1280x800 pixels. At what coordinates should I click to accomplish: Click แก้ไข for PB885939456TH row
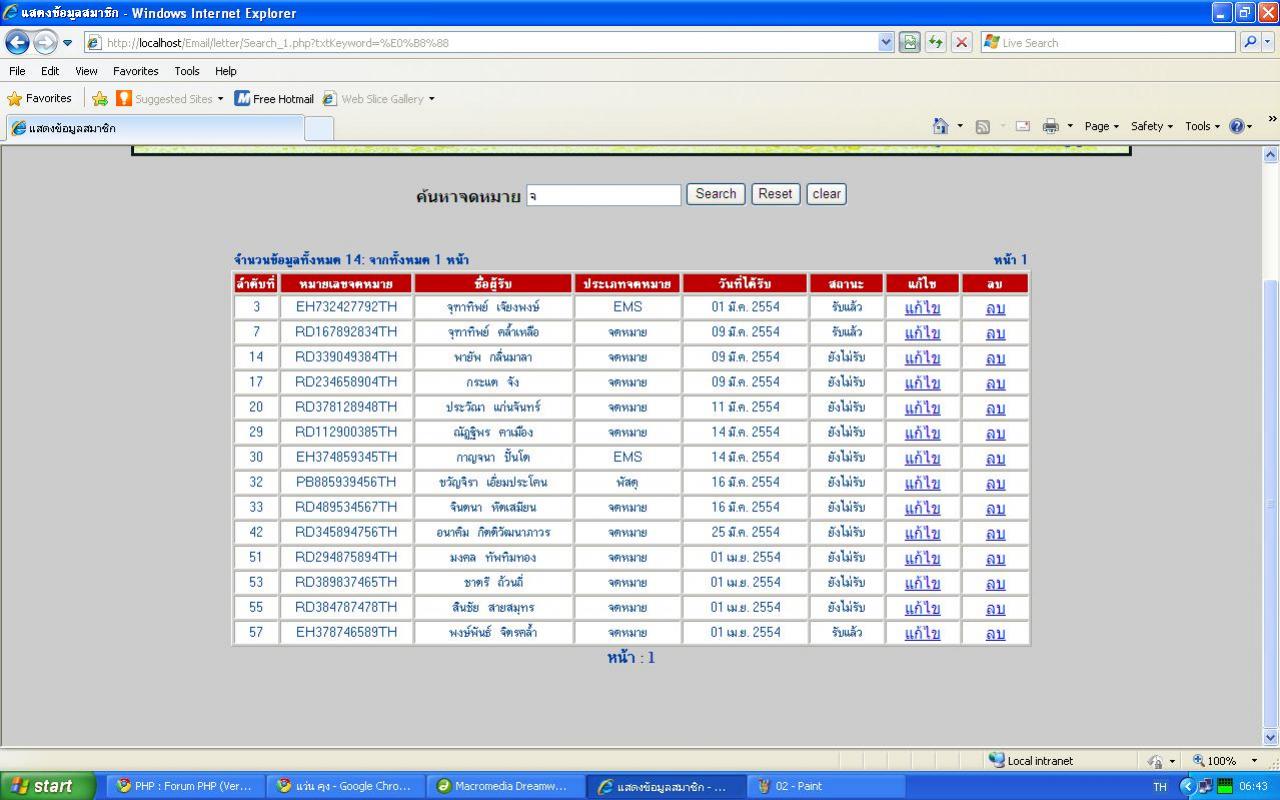[x=922, y=483]
